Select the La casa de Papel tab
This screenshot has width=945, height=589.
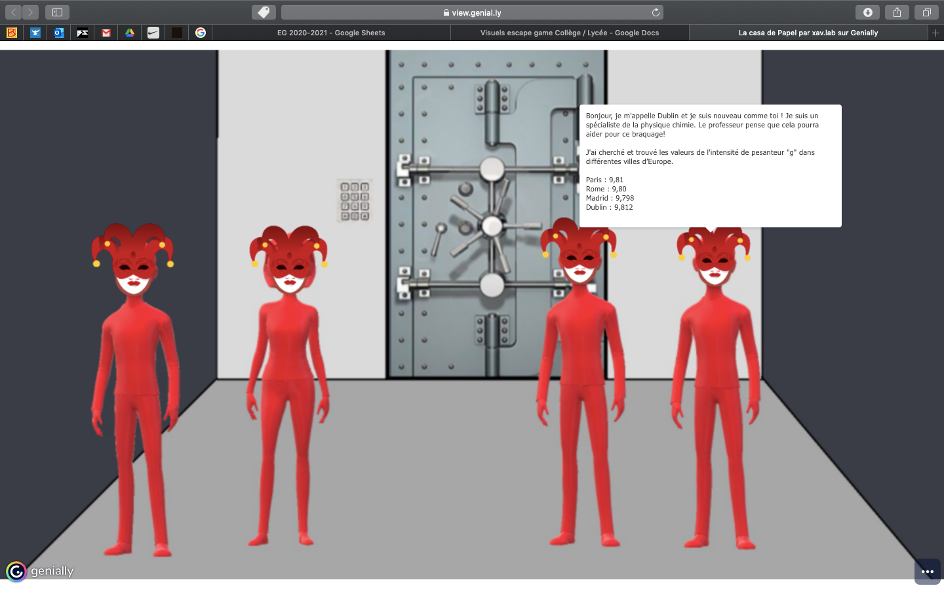808,33
